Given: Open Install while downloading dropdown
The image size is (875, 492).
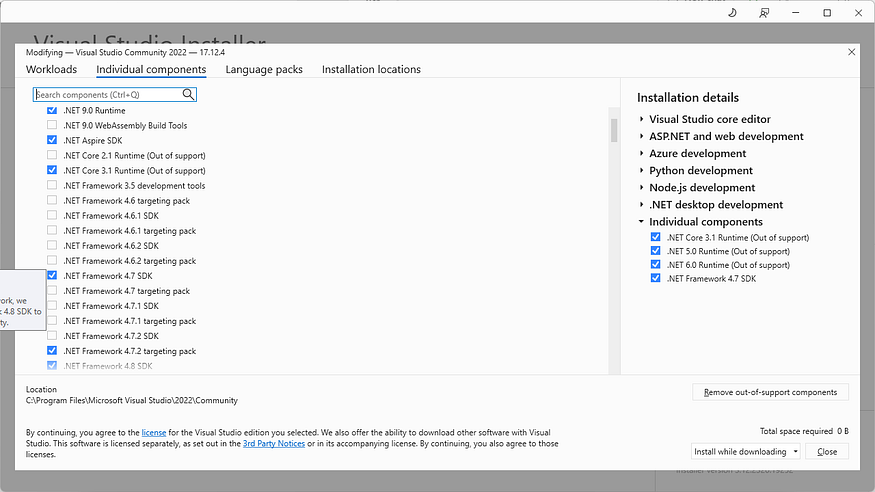Looking at the screenshot, I should pos(746,451).
